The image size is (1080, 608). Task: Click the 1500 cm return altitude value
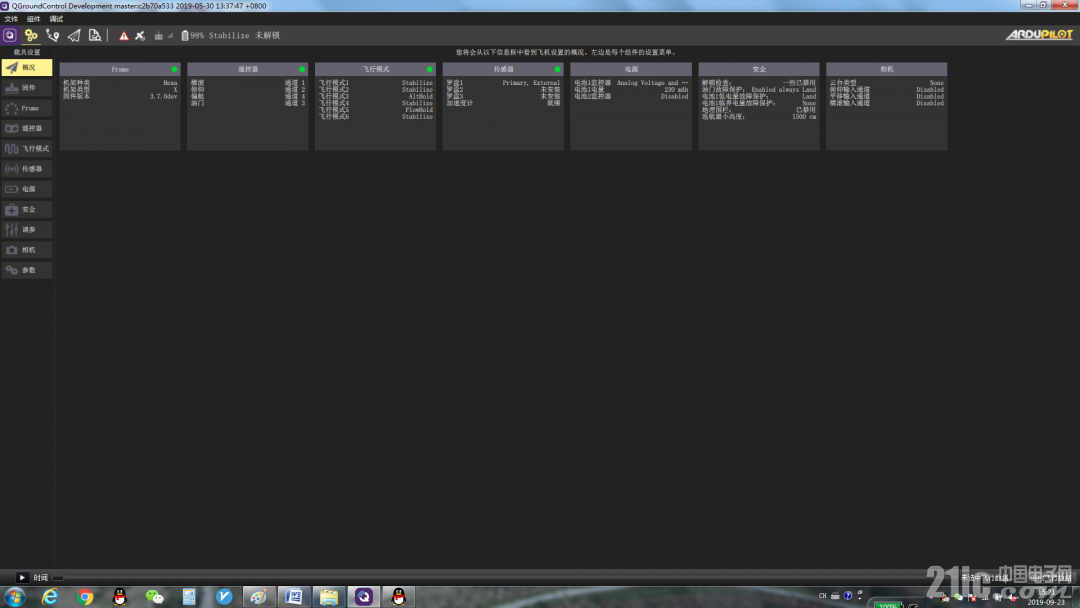pyautogui.click(x=804, y=117)
